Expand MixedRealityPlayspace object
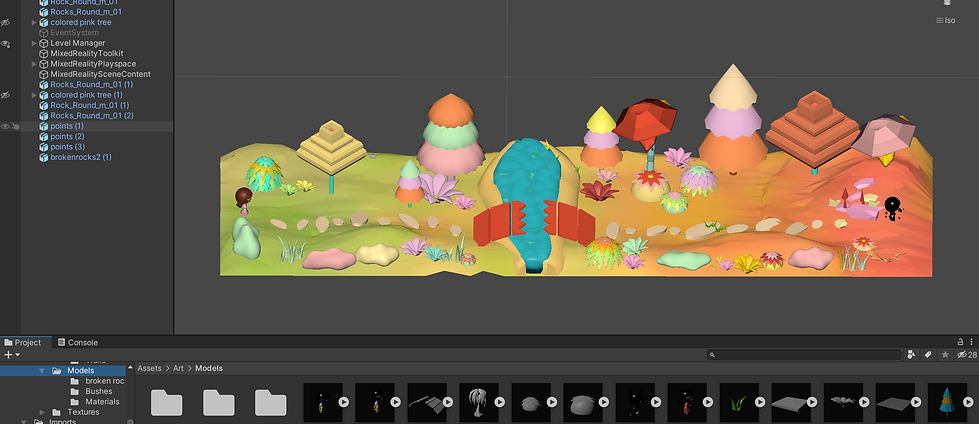Viewport: 979px width, 424px height. click(35, 64)
